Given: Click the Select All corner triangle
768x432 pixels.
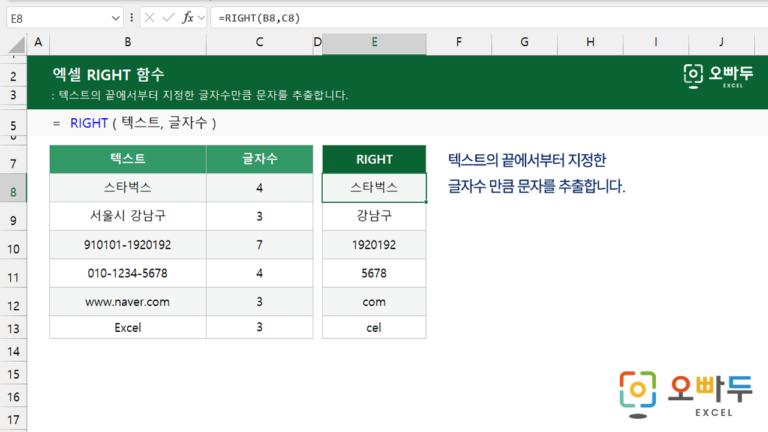Looking at the screenshot, I should [x=17, y=45].
